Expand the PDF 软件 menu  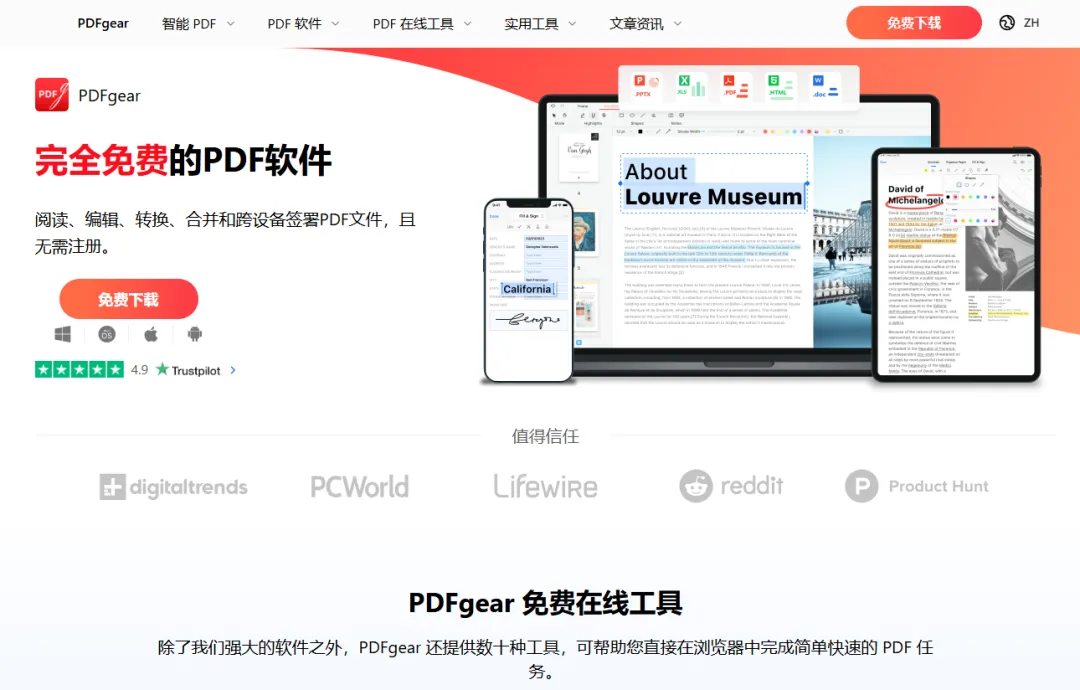point(303,23)
